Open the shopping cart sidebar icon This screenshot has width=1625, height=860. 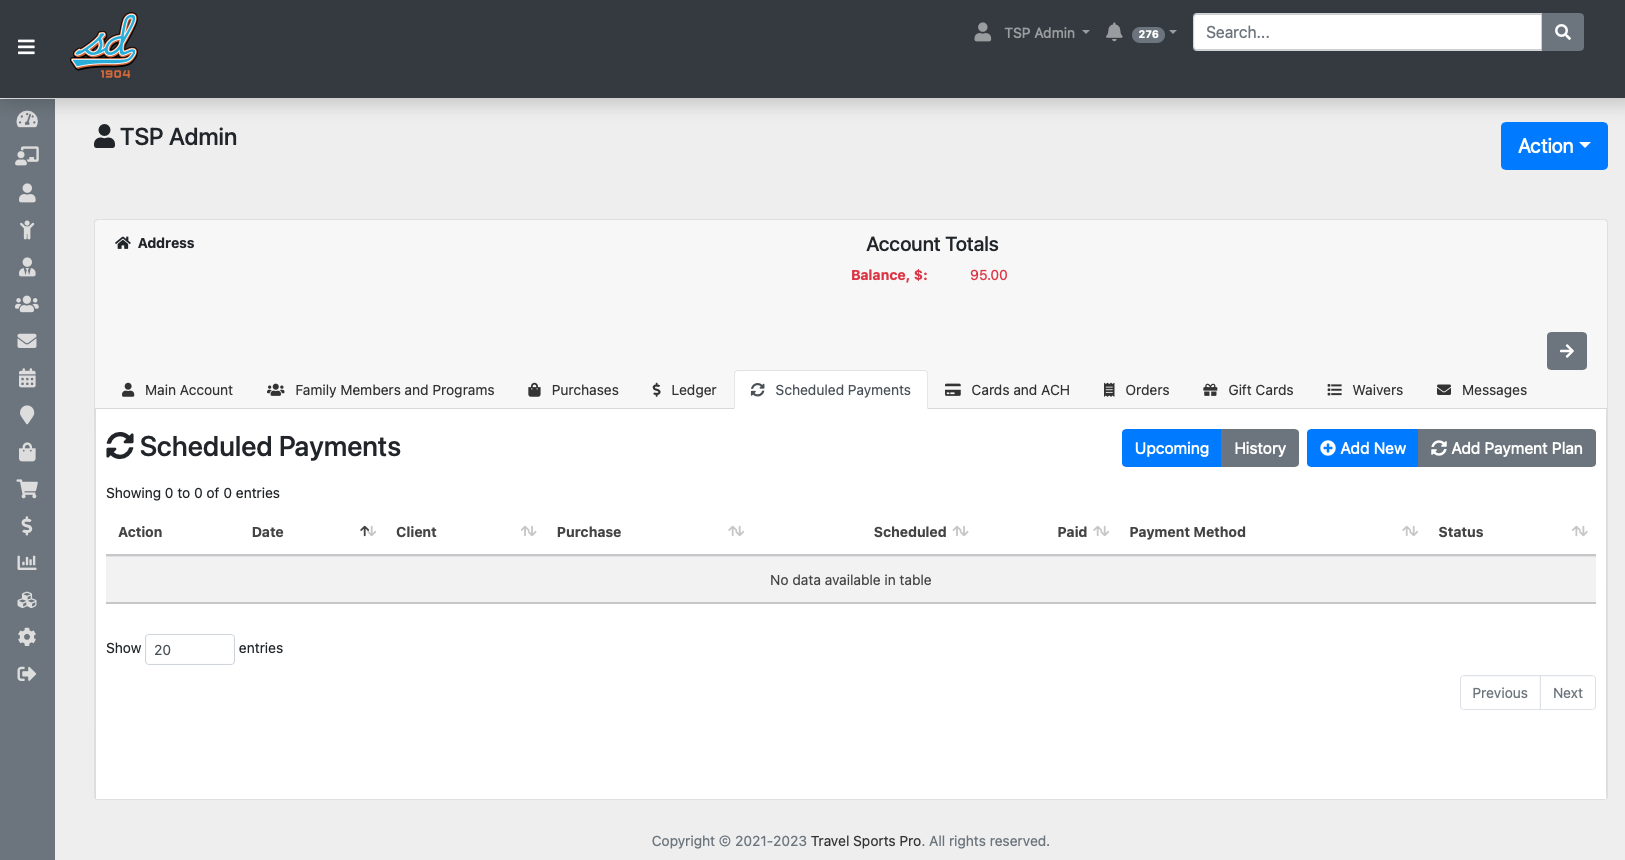[27, 489]
